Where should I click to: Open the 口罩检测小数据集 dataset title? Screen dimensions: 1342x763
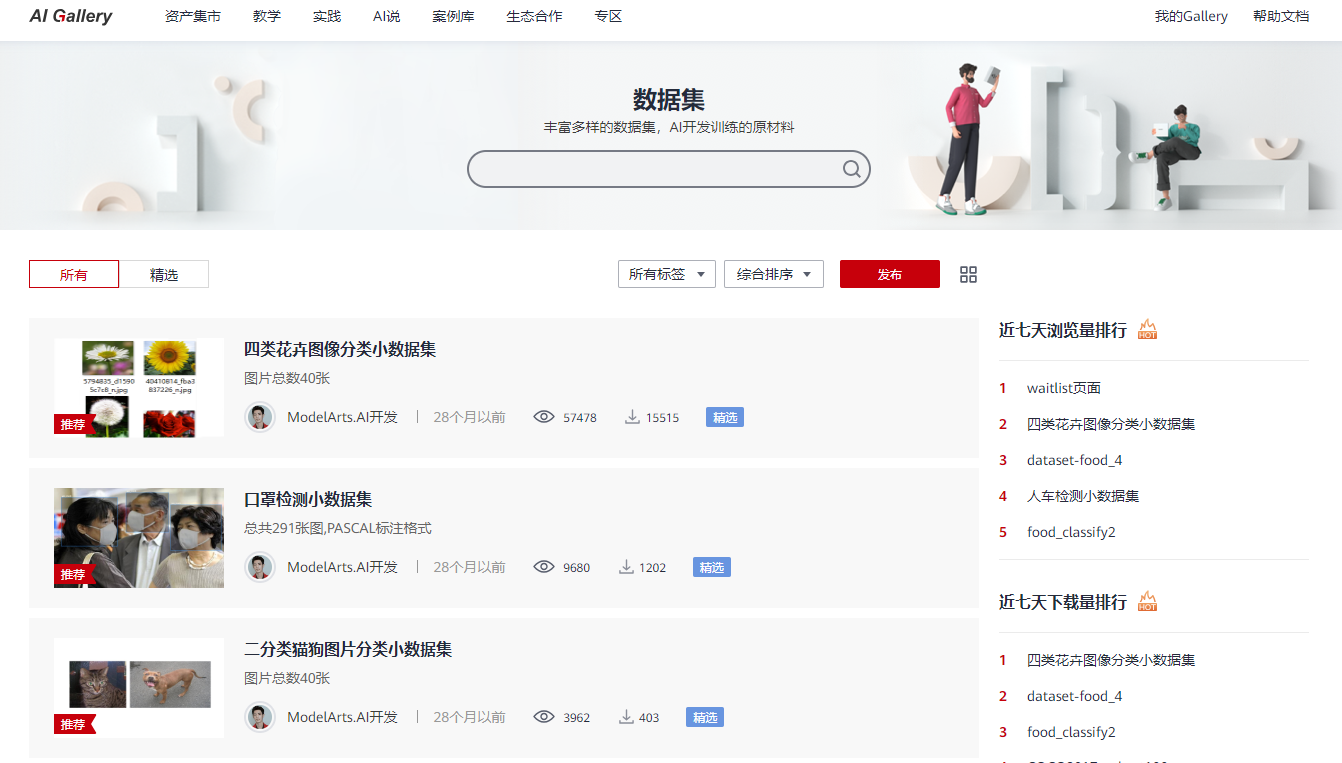tap(308, 499)
